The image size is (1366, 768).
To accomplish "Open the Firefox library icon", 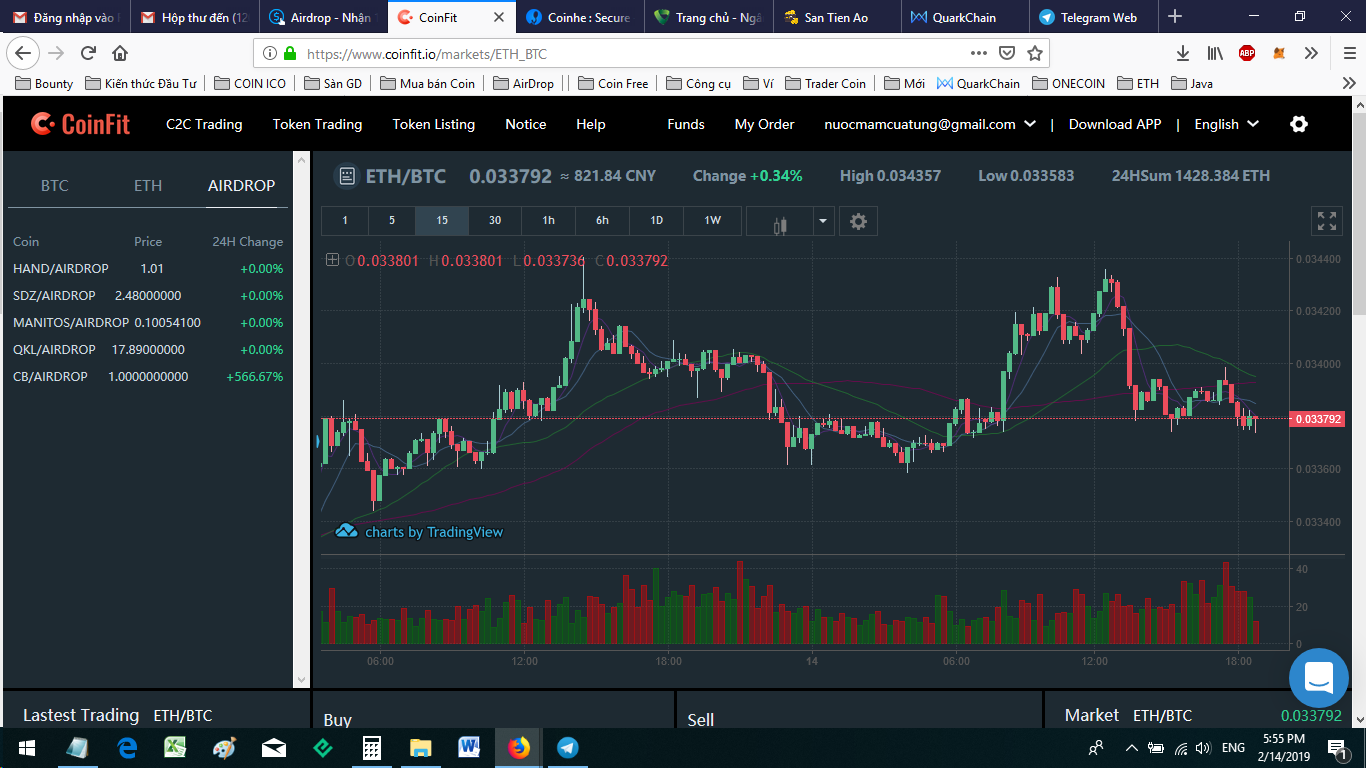I will 1215,53.
